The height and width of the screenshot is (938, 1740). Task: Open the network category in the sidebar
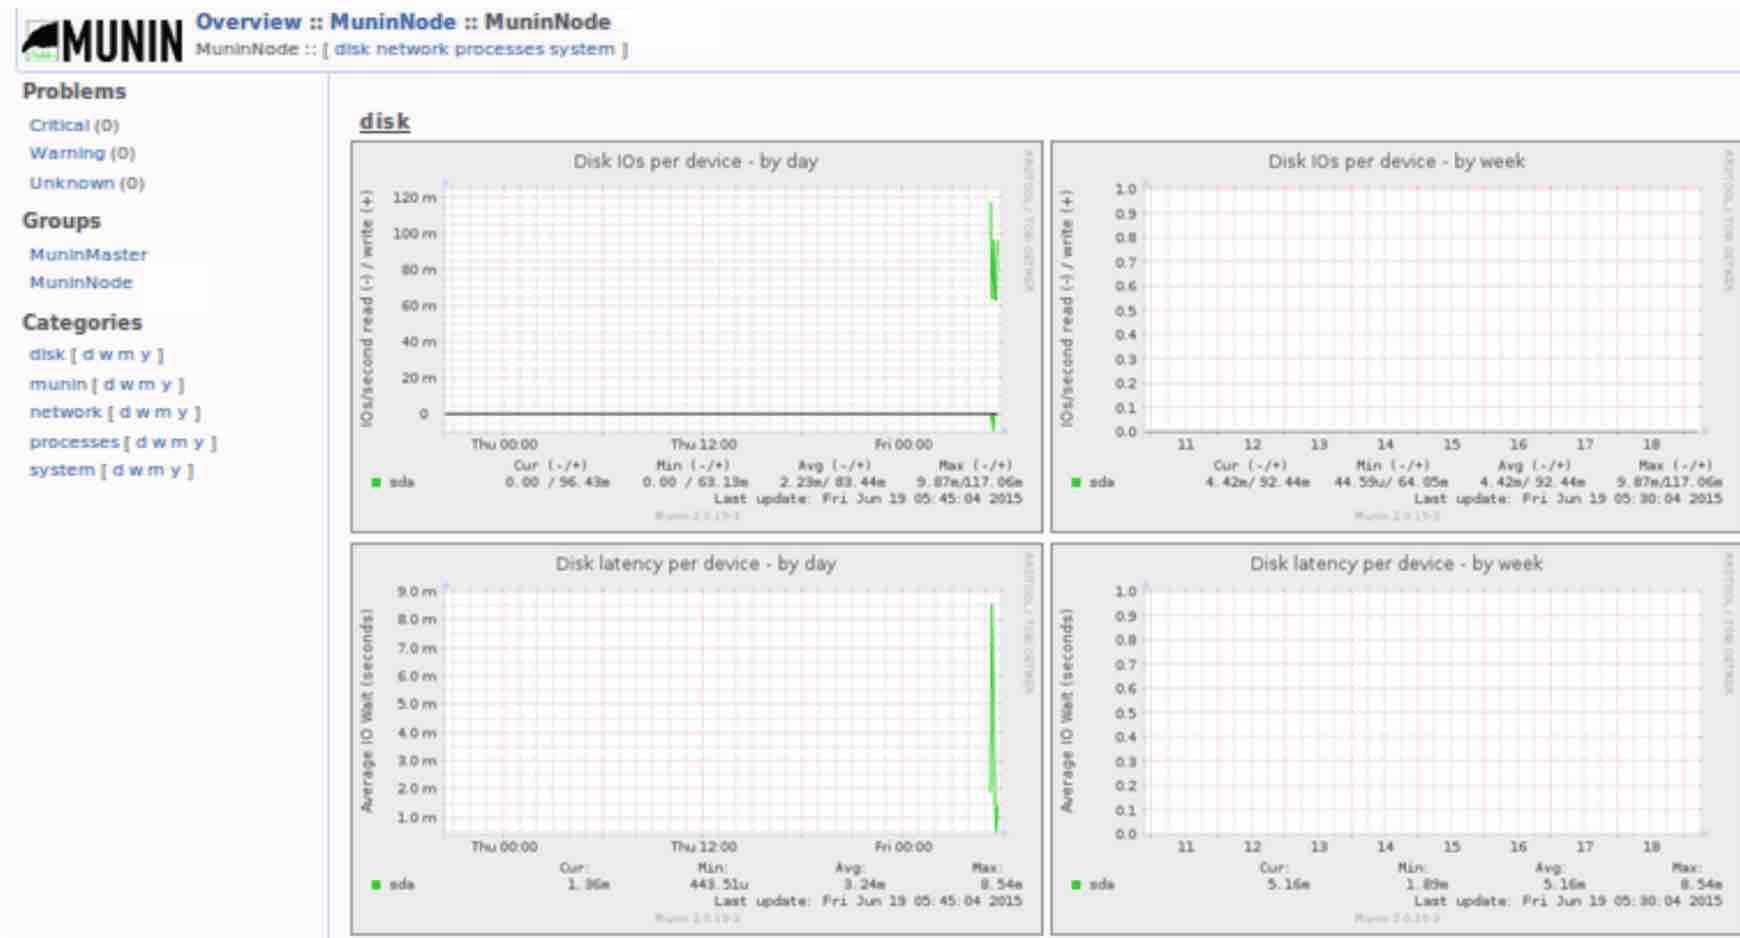click(x=66, y=412)
